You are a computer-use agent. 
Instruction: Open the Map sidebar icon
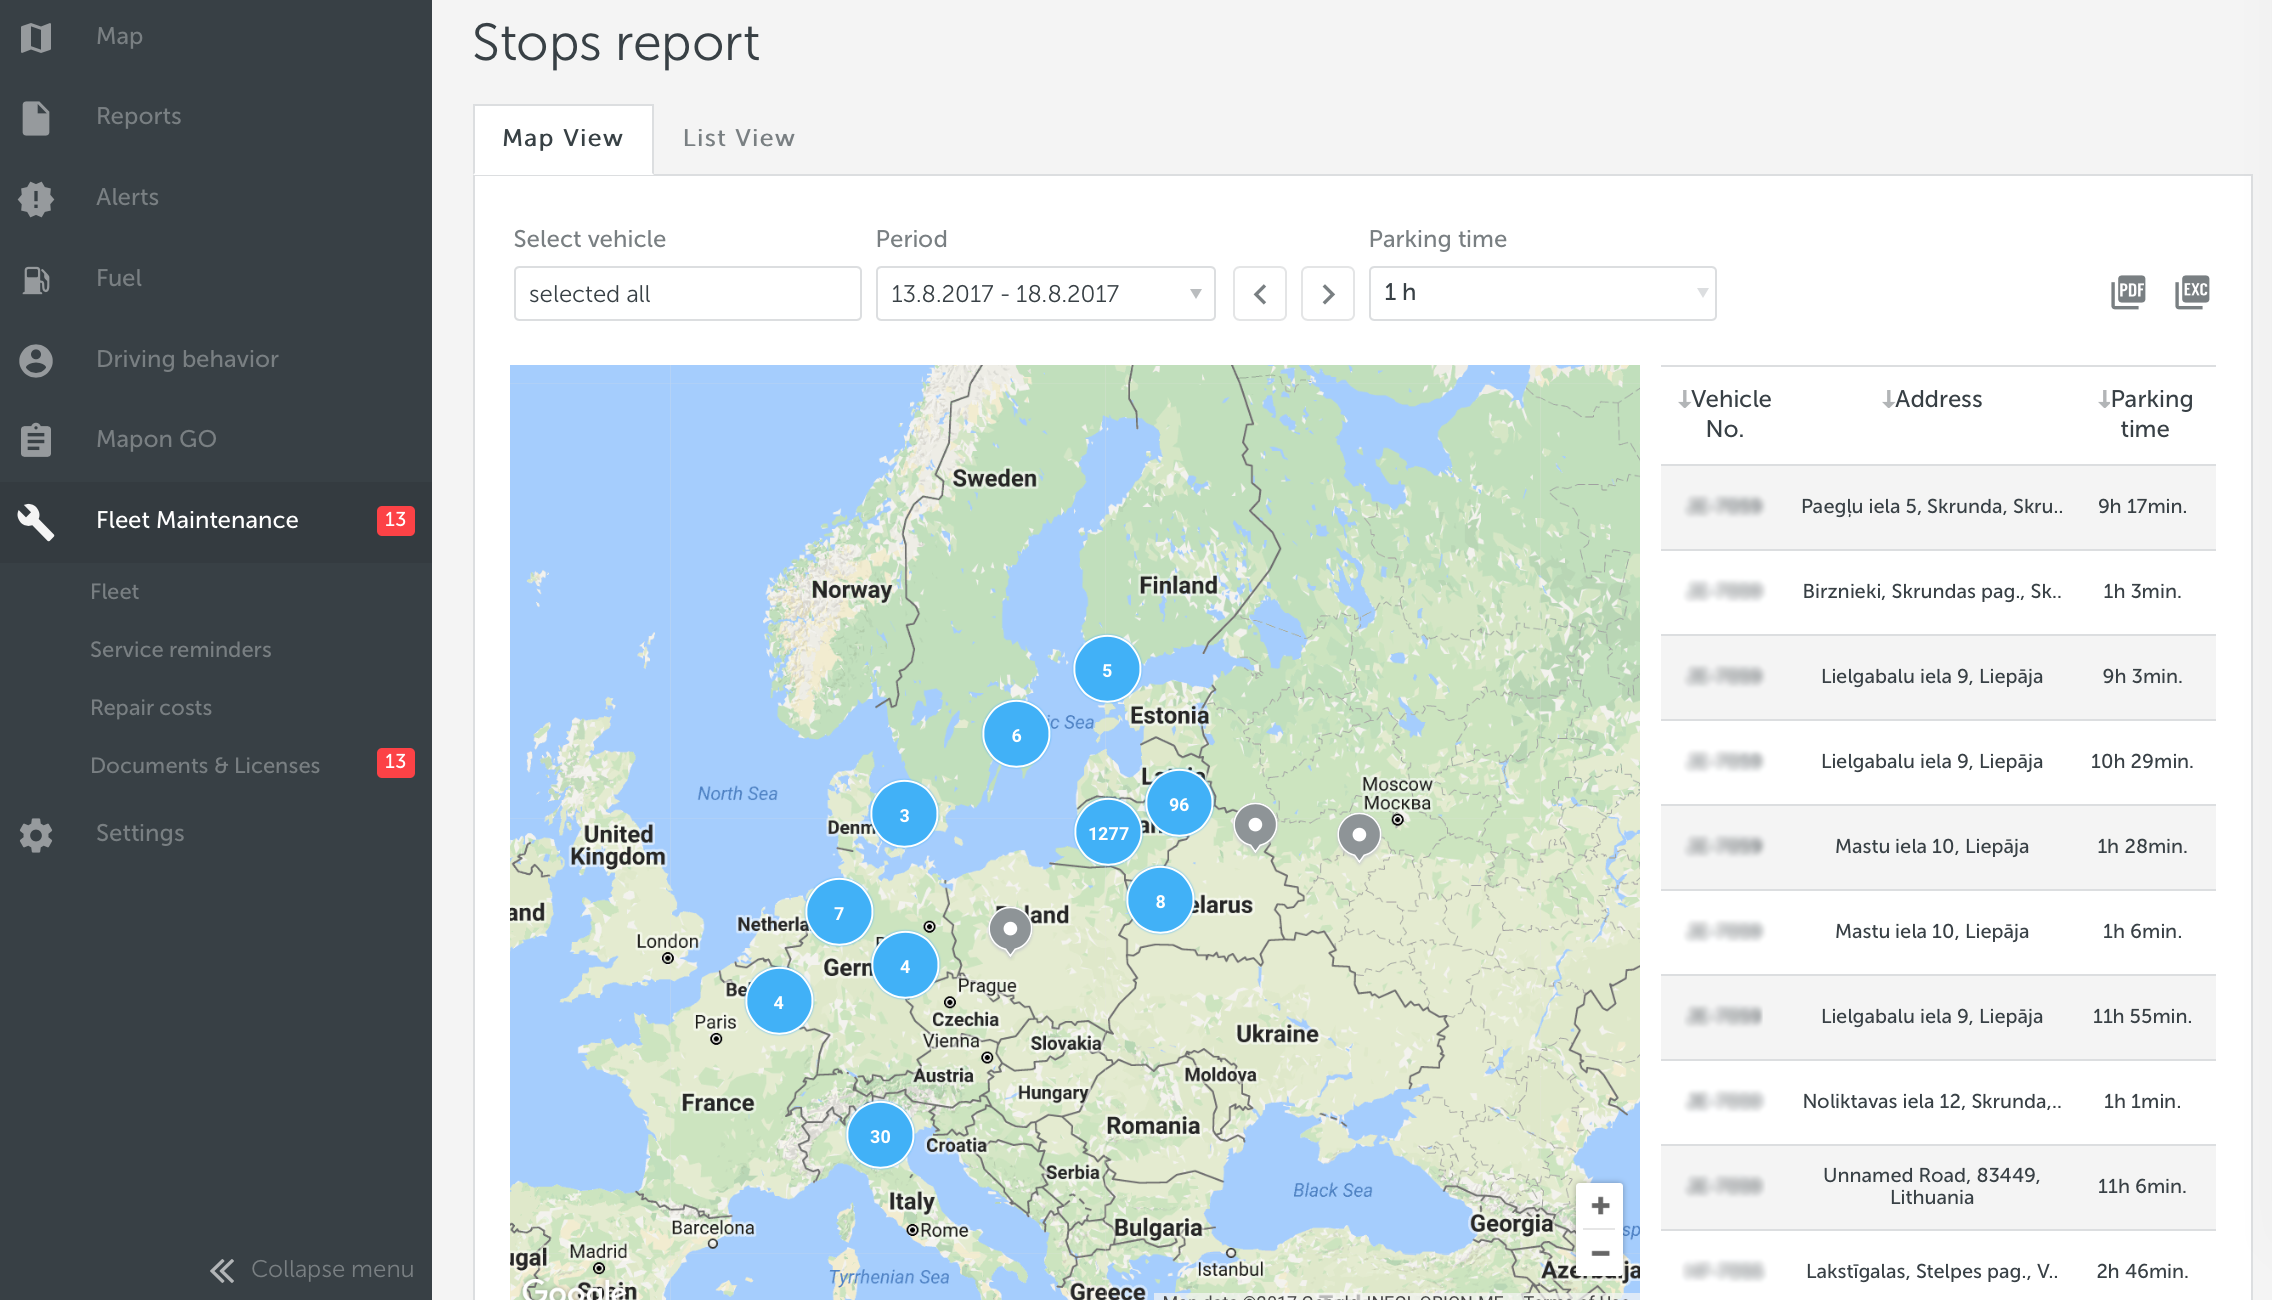[x=36, y=37]
